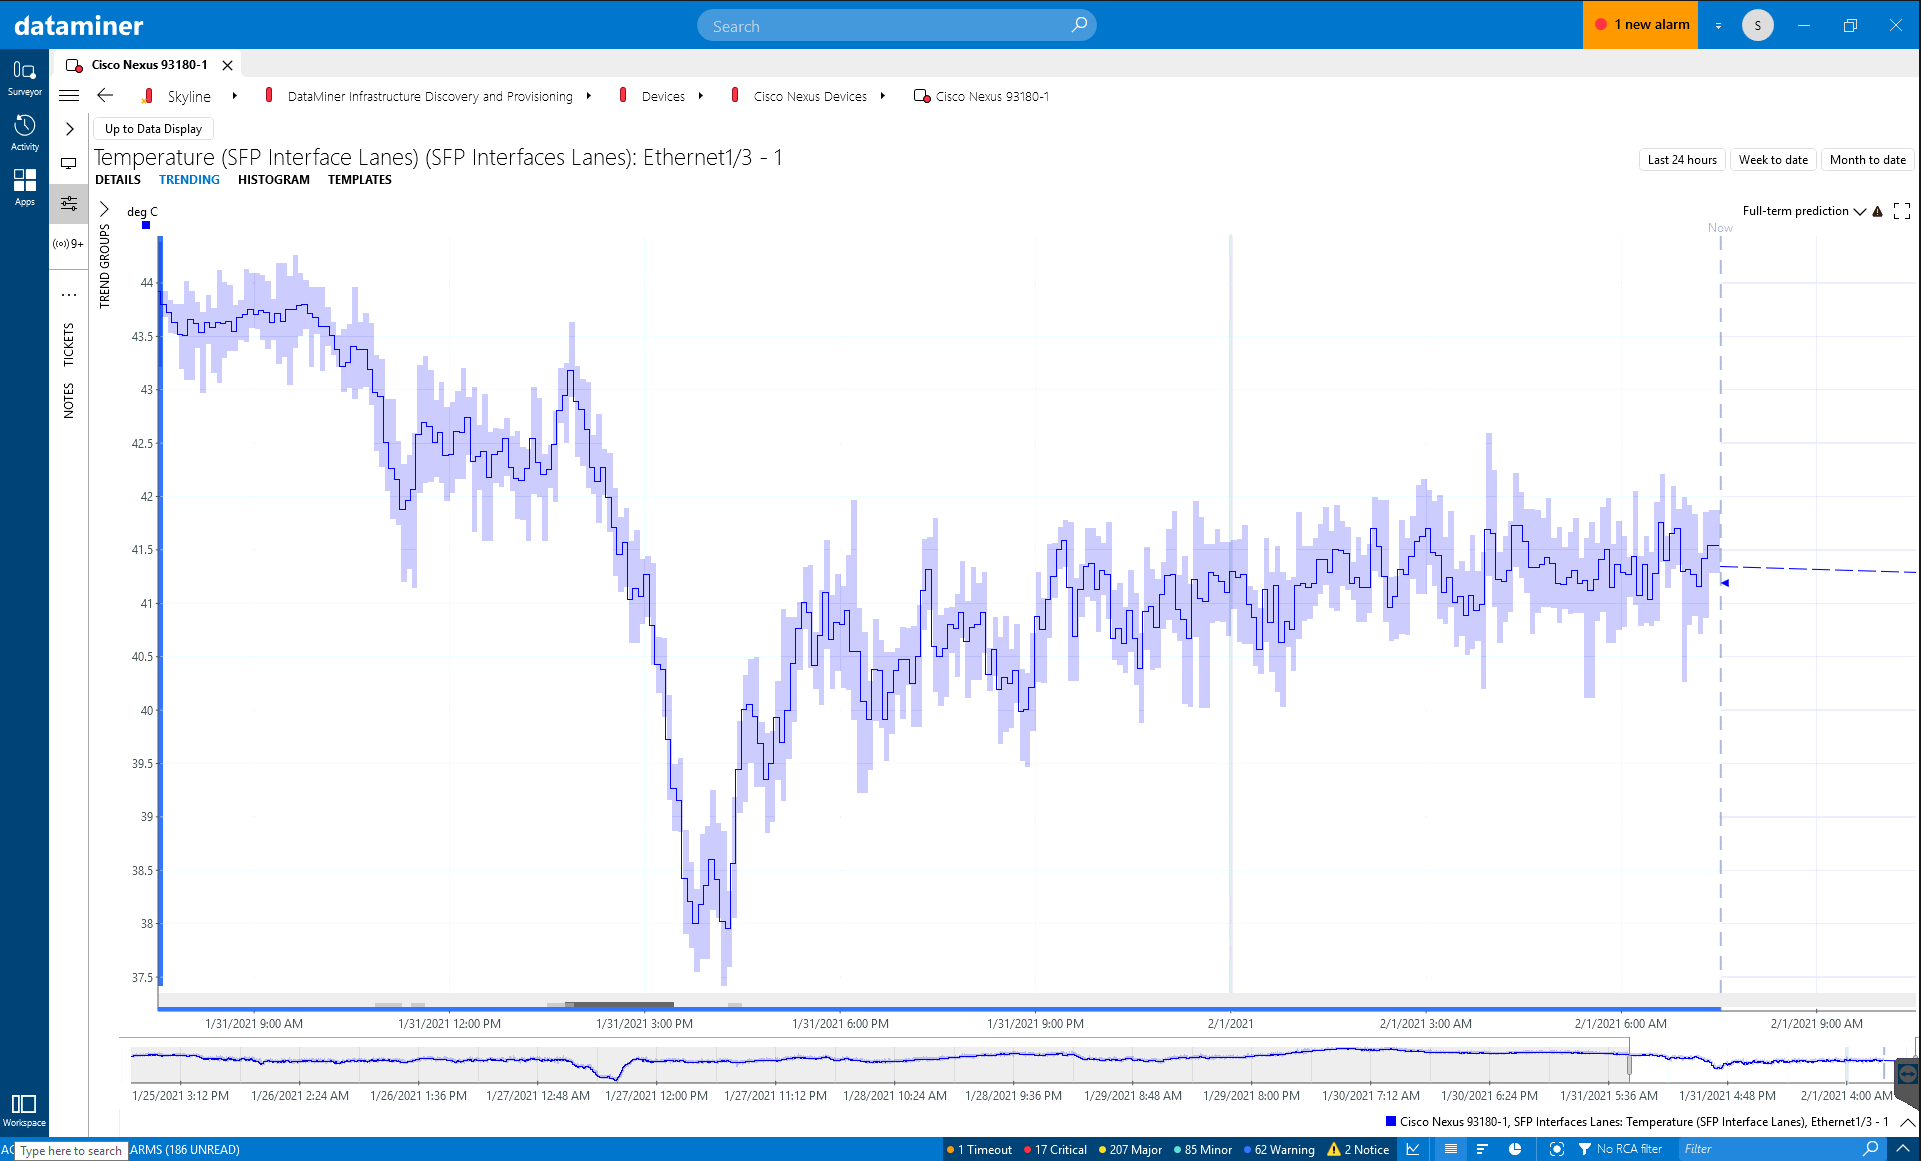
Task: Open the Surveyor sidebar module
Action: (24, 77)
